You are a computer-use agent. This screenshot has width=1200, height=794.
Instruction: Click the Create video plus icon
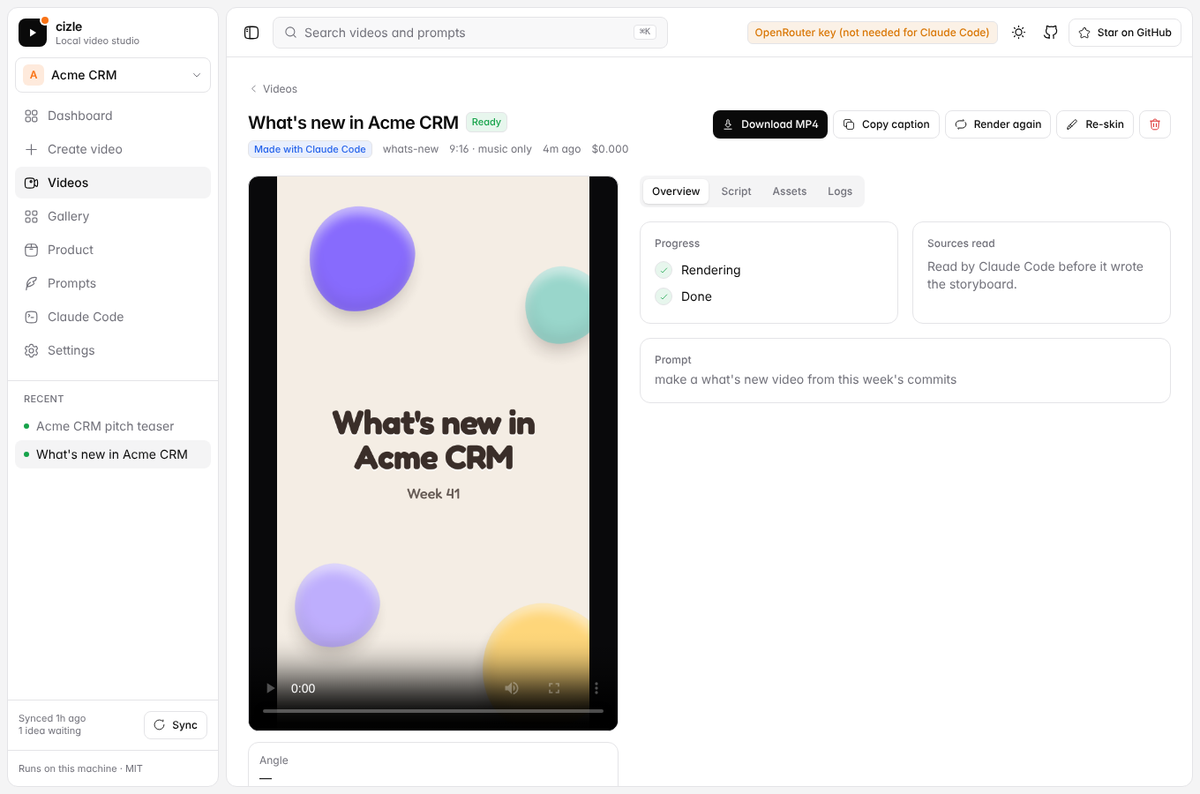pos(32,149)
